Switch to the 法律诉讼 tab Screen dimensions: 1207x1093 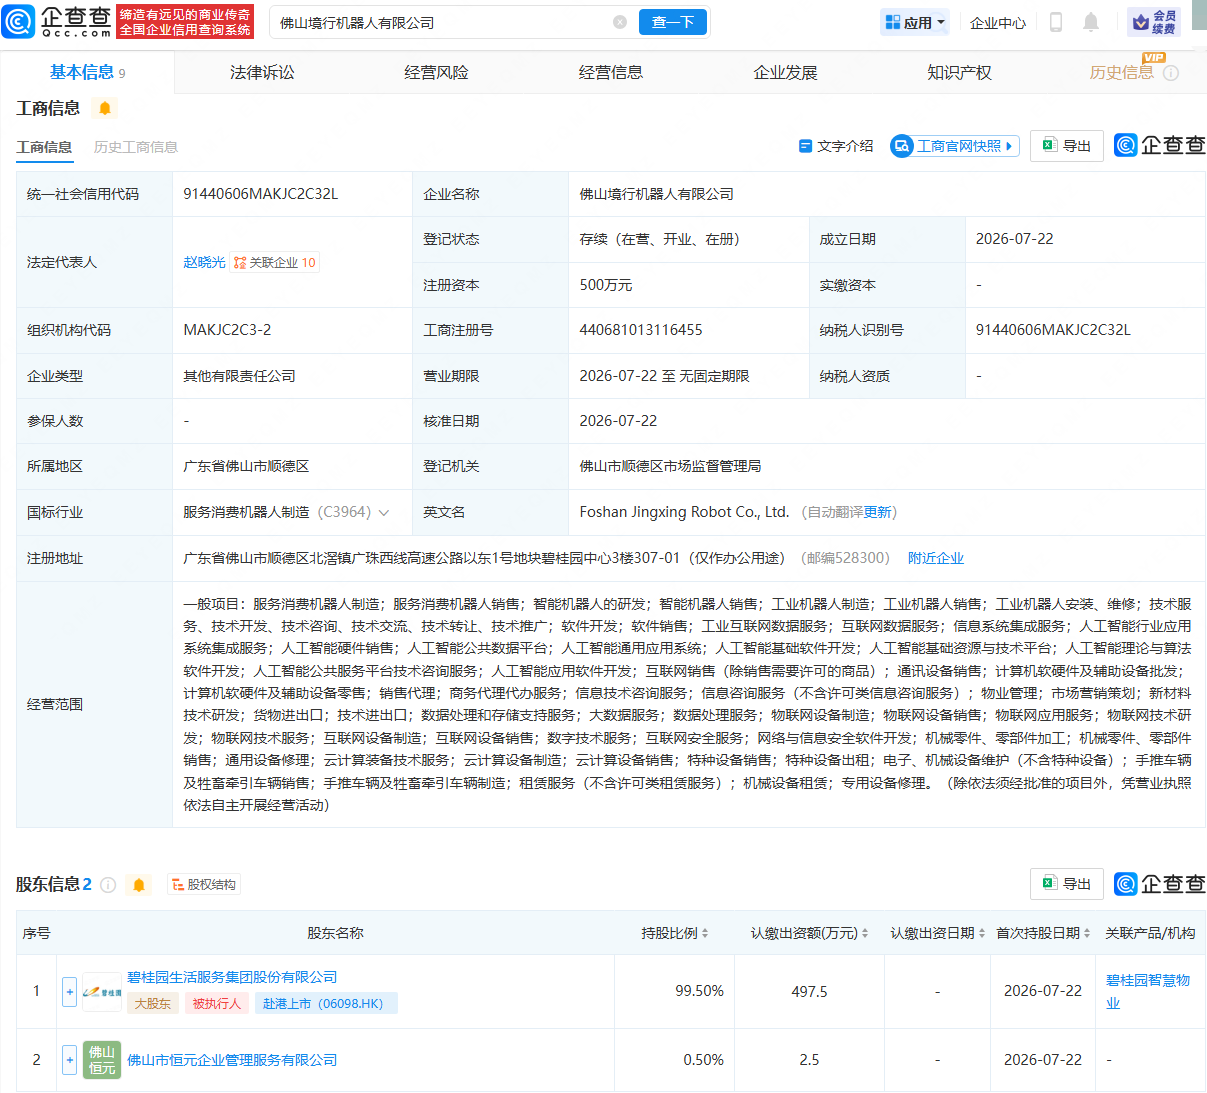coord(262,72)
